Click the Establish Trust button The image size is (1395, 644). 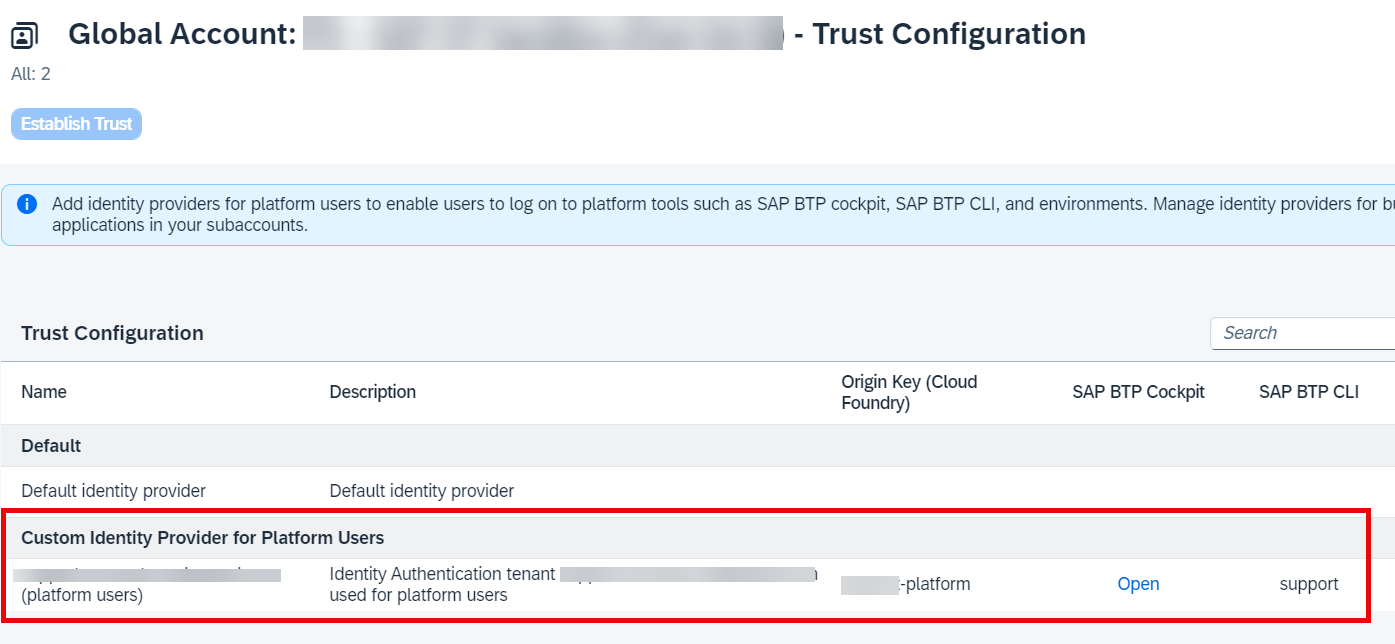click(76, 124)
